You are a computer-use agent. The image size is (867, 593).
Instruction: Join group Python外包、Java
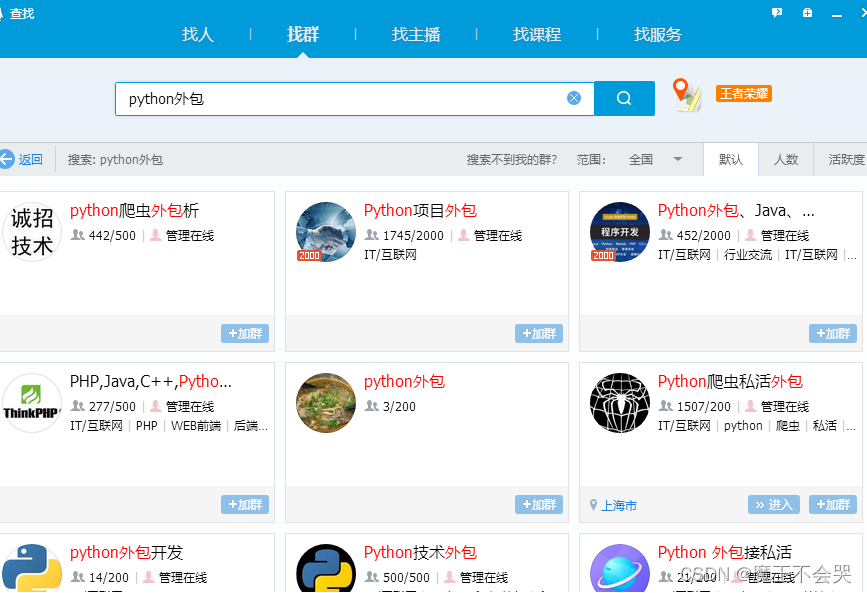[x=833, y=334]
